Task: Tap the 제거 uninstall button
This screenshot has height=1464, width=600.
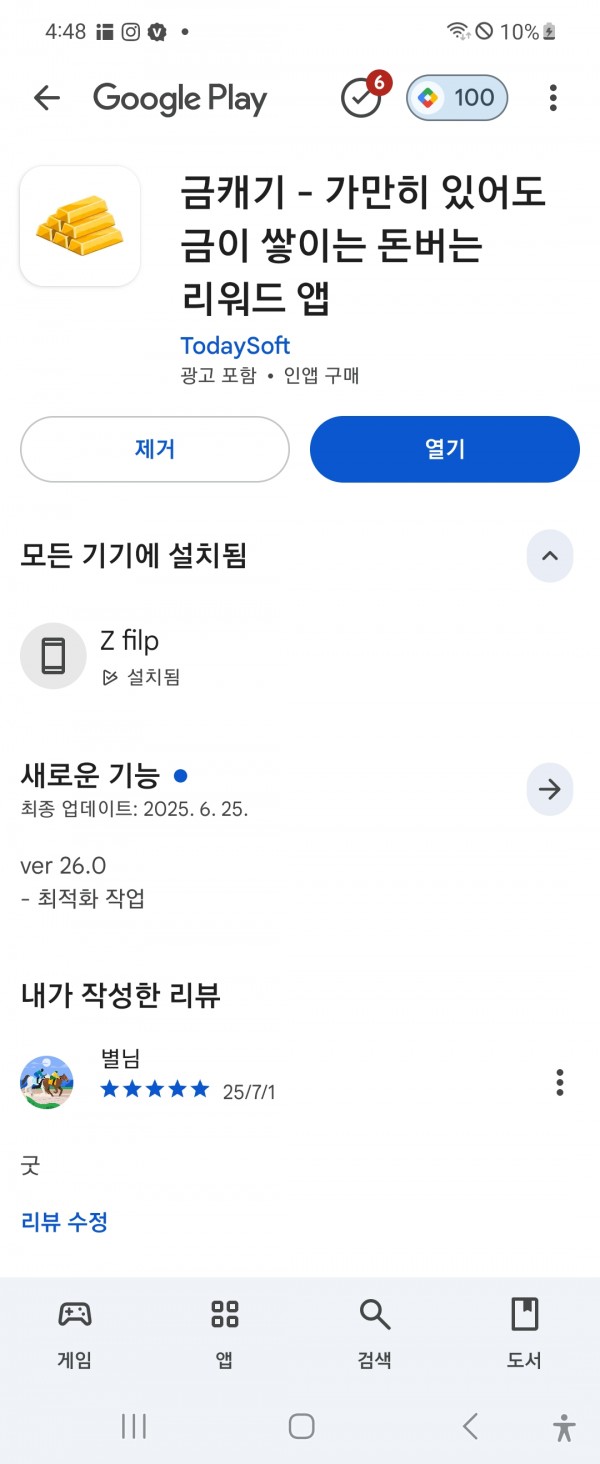Action: [x=155, y=450]
